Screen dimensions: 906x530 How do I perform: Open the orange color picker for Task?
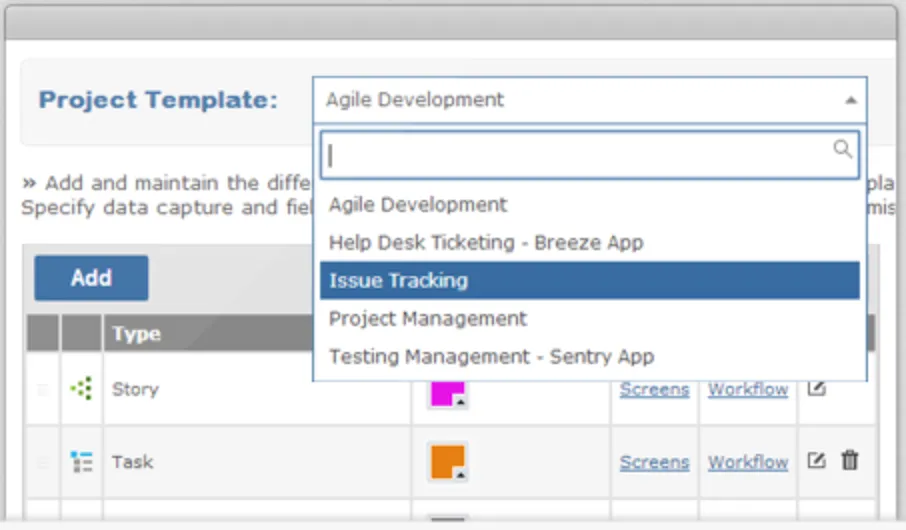pyautogui.click(x=447, y=462)
